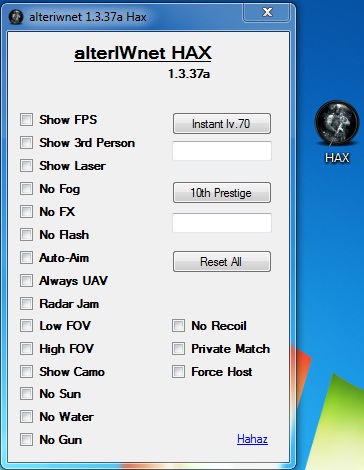Toggle the No Gun checkbox

click(x=26, y=440)
